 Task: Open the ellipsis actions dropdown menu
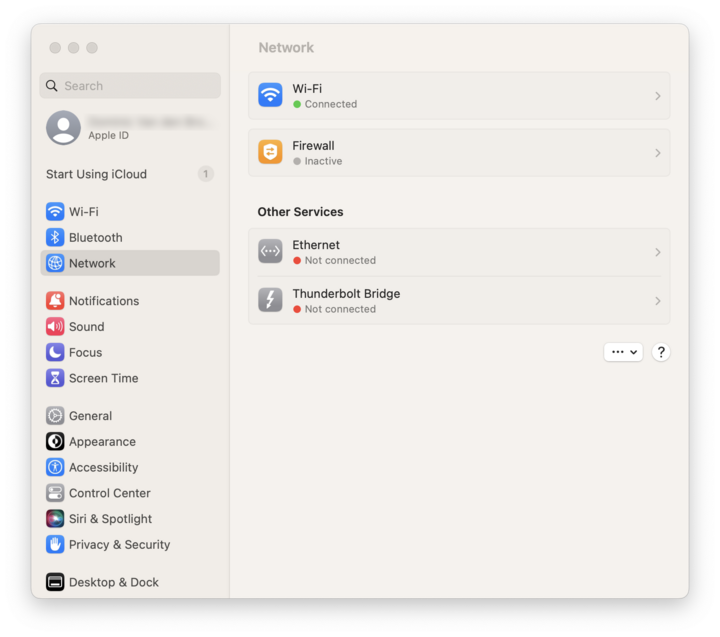tap(623, 352)
